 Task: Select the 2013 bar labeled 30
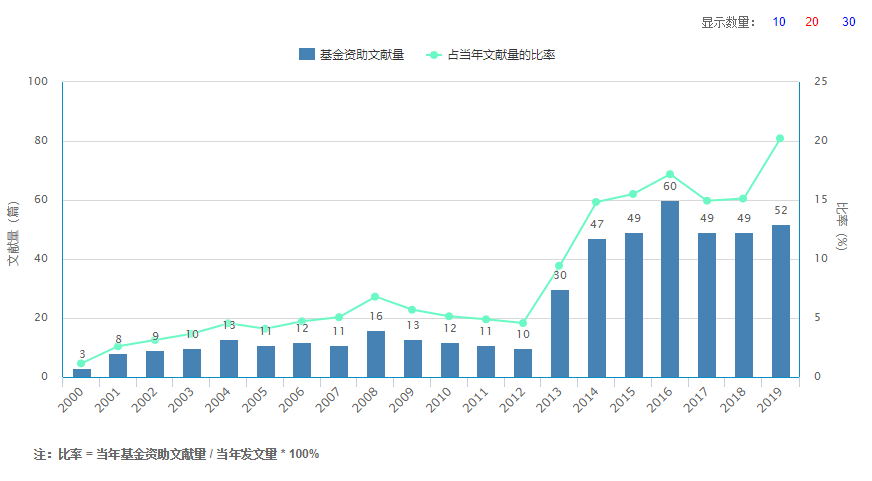point(559,334)
